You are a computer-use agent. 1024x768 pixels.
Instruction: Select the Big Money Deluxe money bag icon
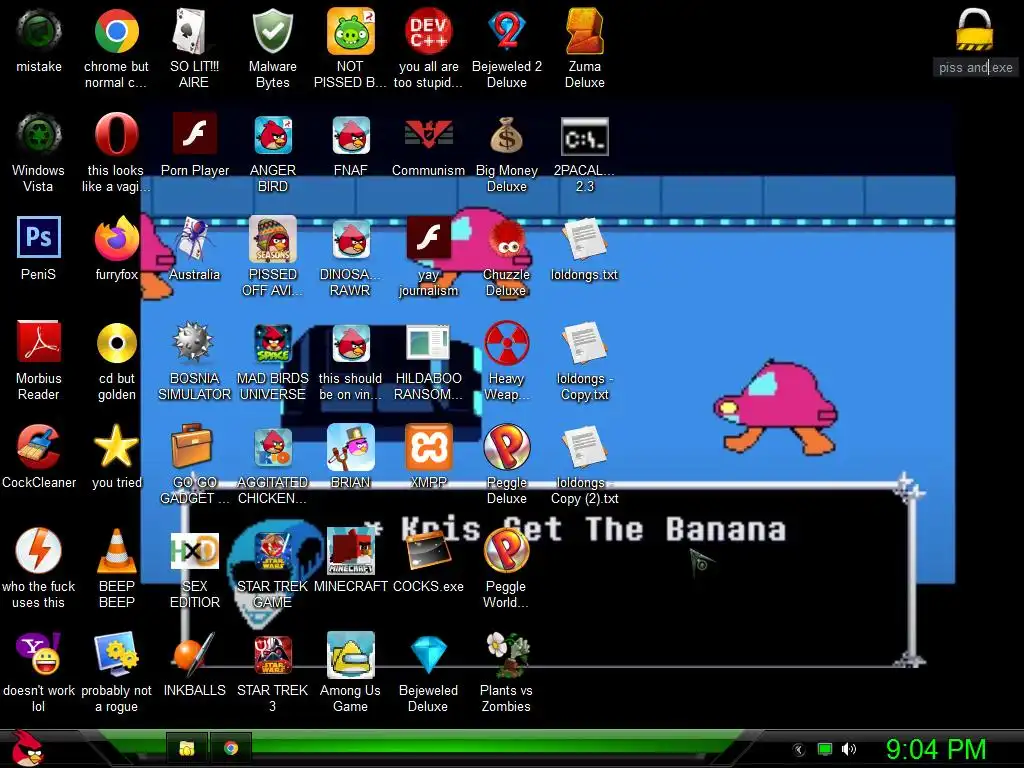[507, 136]
